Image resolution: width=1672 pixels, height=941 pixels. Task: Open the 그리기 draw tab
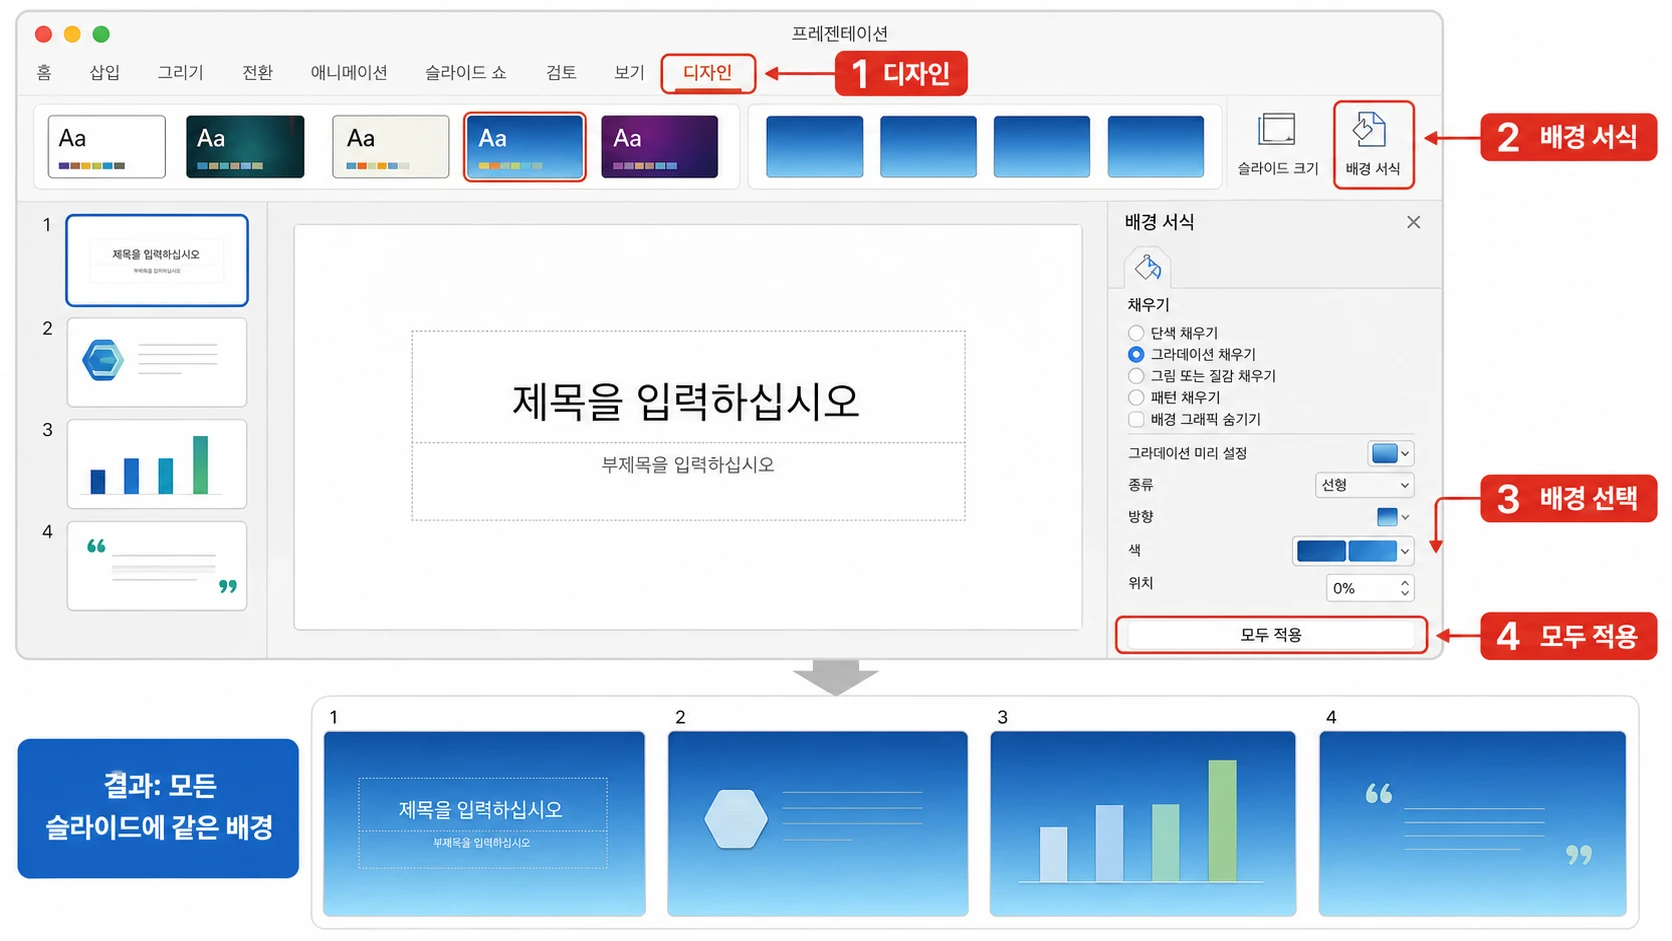click(x=181, y=73)
